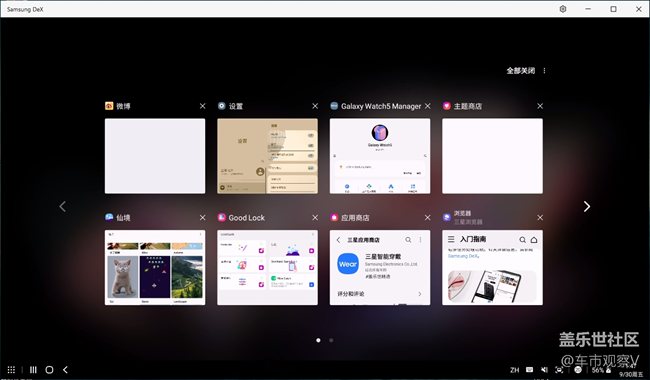
Task: Click the Galaxy Watch5 Manager title label
Action: pos(381,106)
